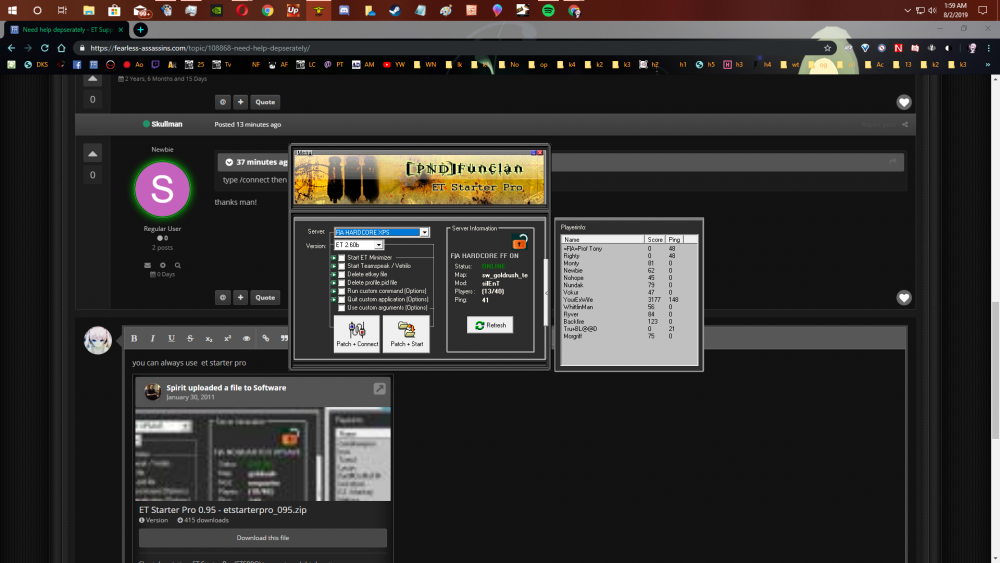Insert a quote using the editor quote icon
1000x563 pixels.
(x=284, y=339)
